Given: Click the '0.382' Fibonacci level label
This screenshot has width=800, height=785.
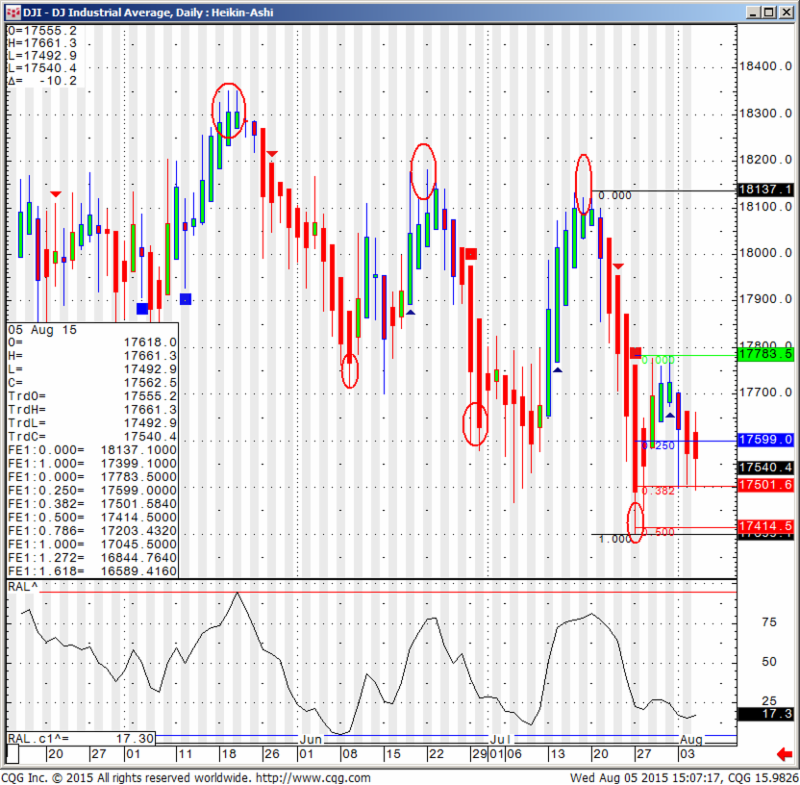Looking at the screenshot, I should (x=658, y=491).
